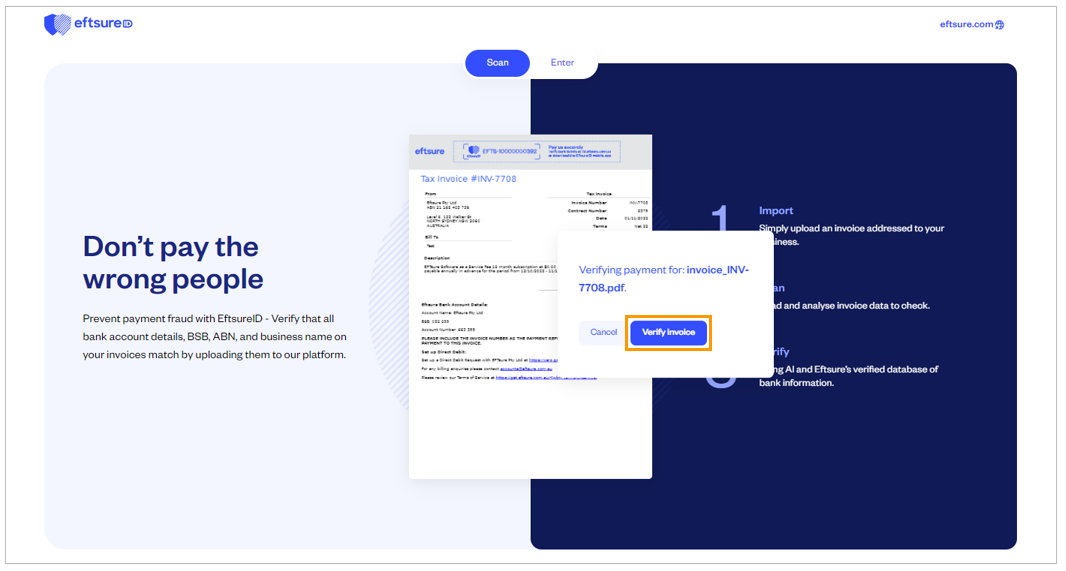Cancel the invoice verification dialog
Screen dimensions: 1066x571
click(603, 332)
